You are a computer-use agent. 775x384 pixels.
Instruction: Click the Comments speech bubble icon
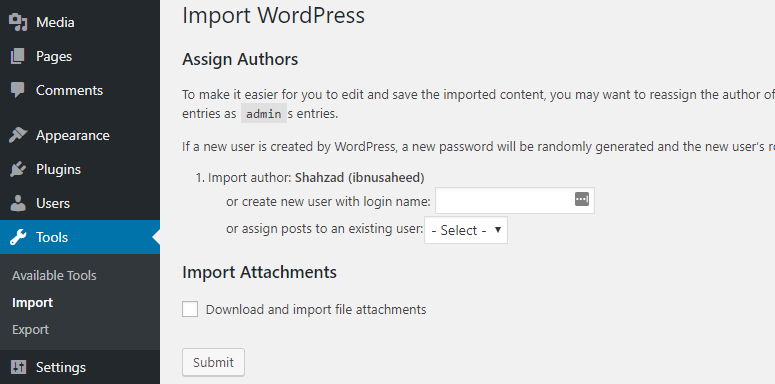click(18, 90)
